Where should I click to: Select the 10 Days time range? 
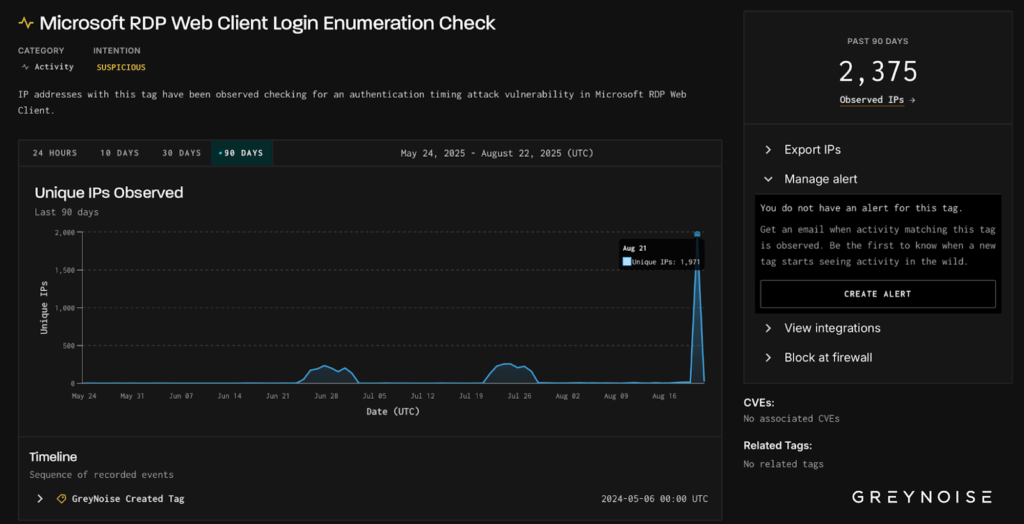(x=119, y=153)
